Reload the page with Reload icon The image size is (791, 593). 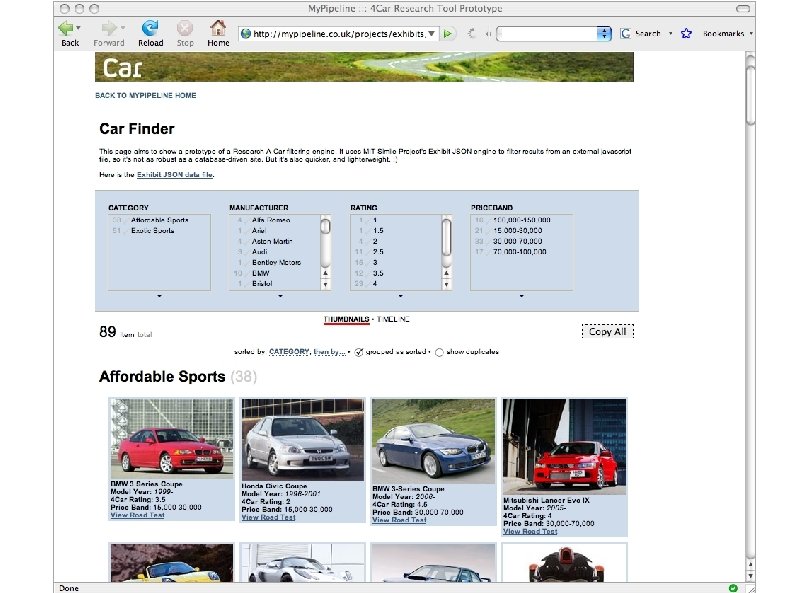click(150, 28)
